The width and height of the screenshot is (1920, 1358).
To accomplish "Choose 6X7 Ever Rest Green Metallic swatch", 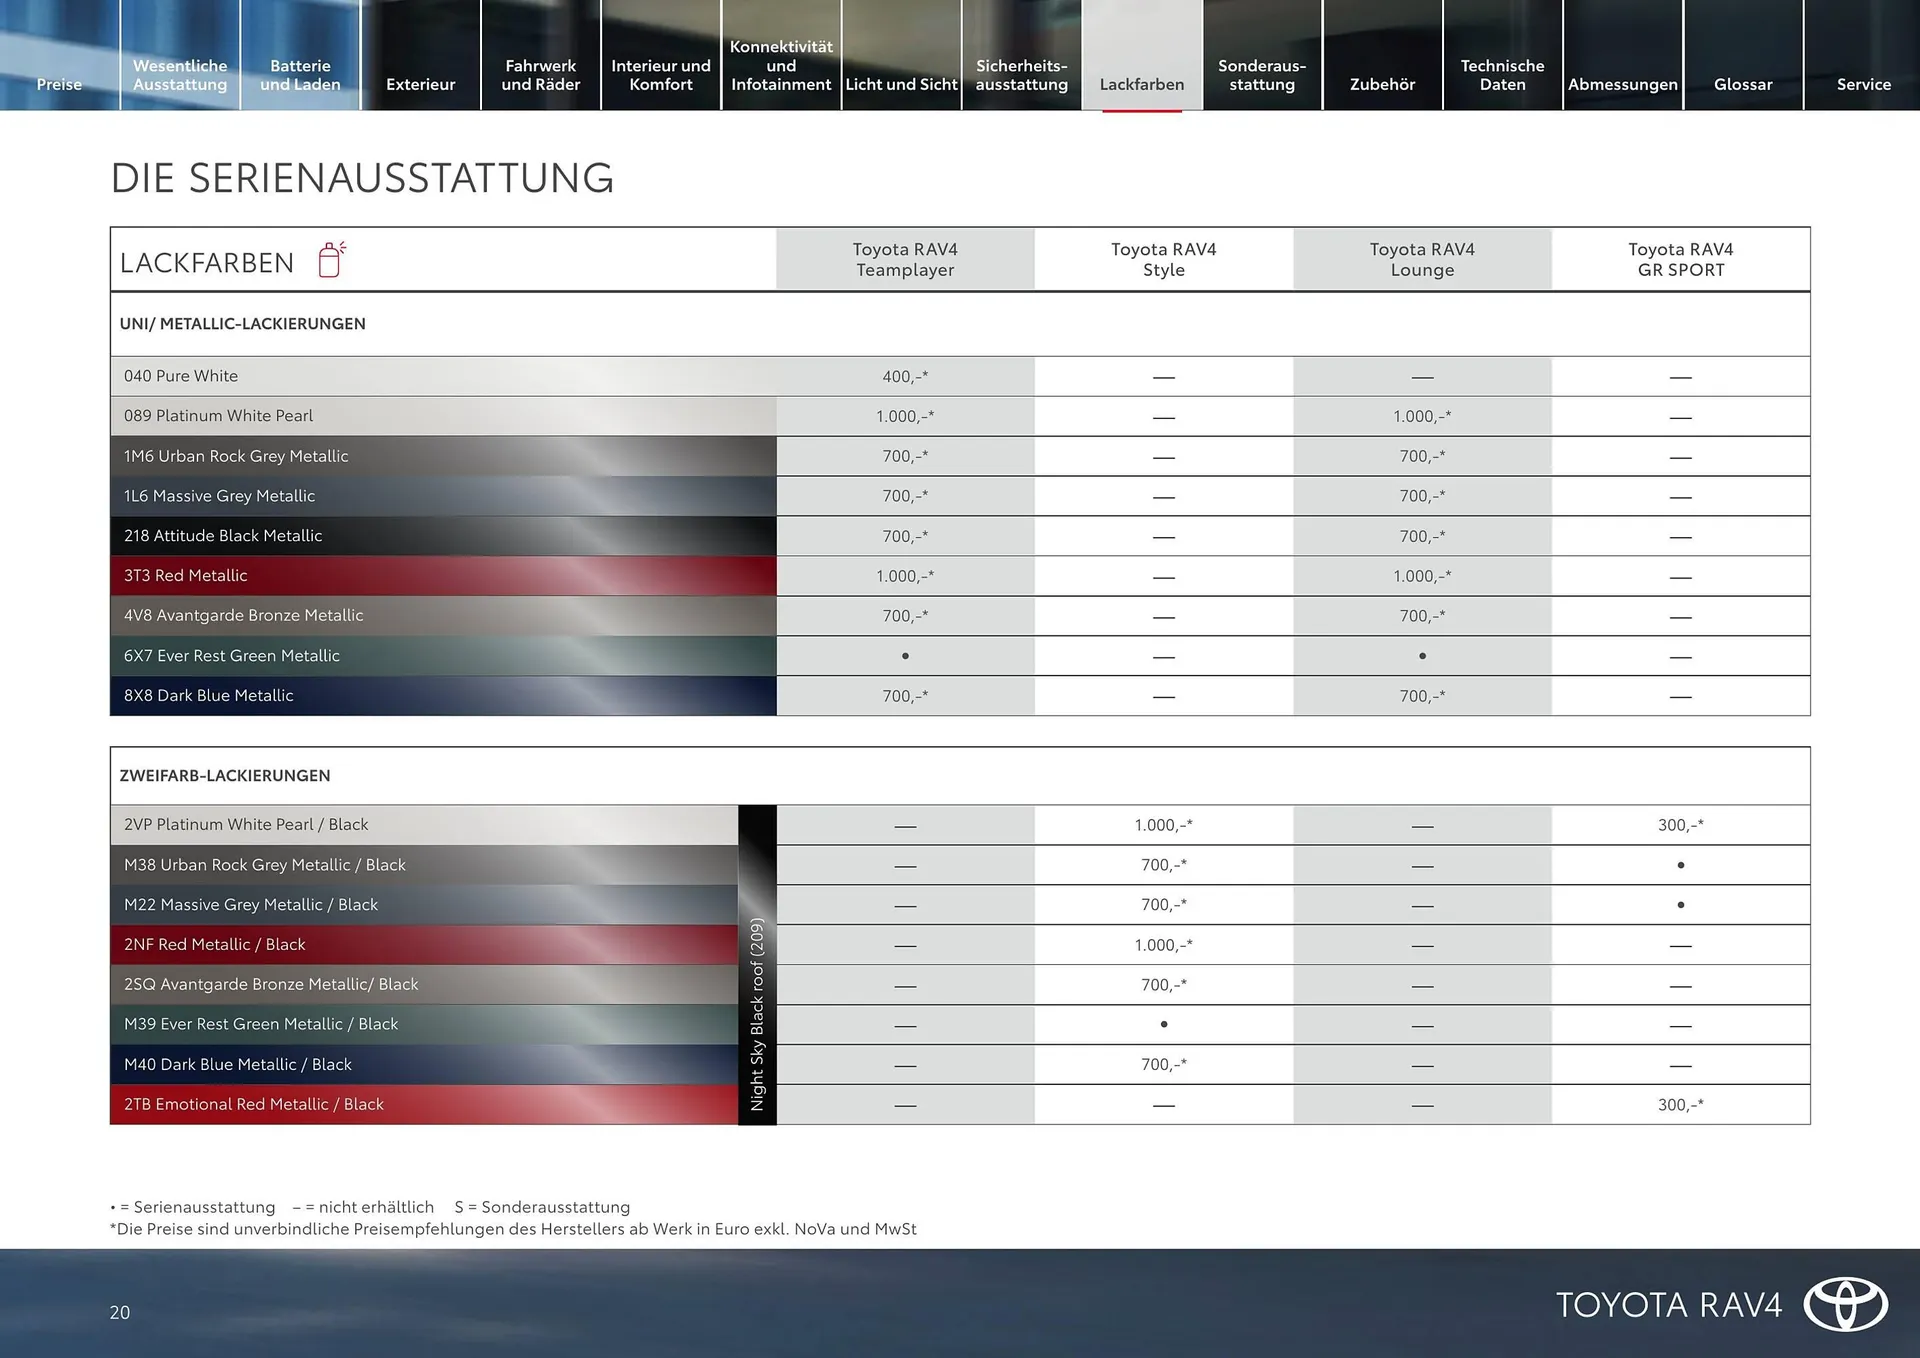I will click(443, 656).
